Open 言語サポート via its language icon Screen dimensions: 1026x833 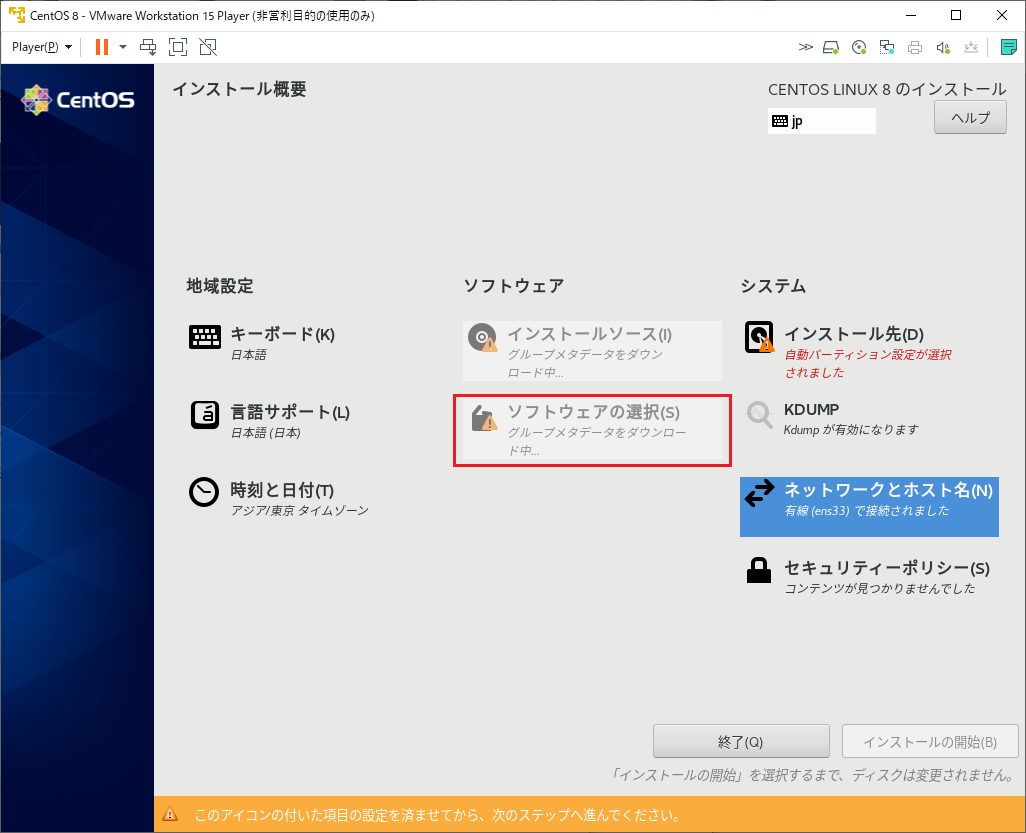point(205,412)
